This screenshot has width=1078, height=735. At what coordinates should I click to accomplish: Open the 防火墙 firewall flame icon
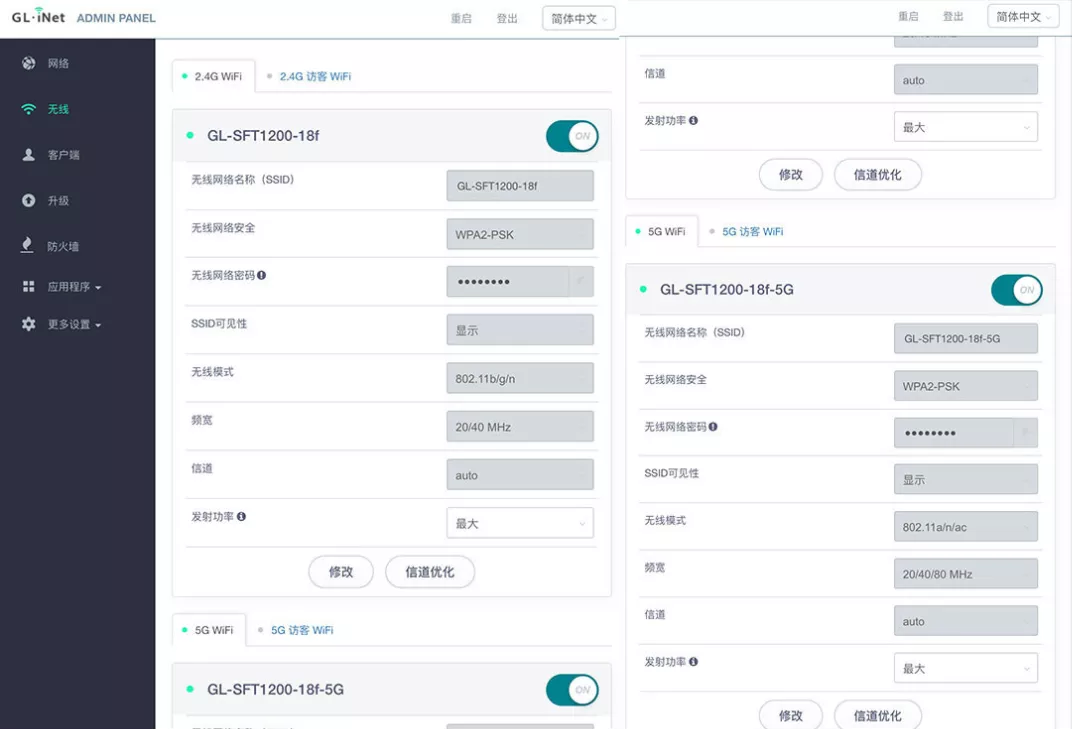[28, 245]
